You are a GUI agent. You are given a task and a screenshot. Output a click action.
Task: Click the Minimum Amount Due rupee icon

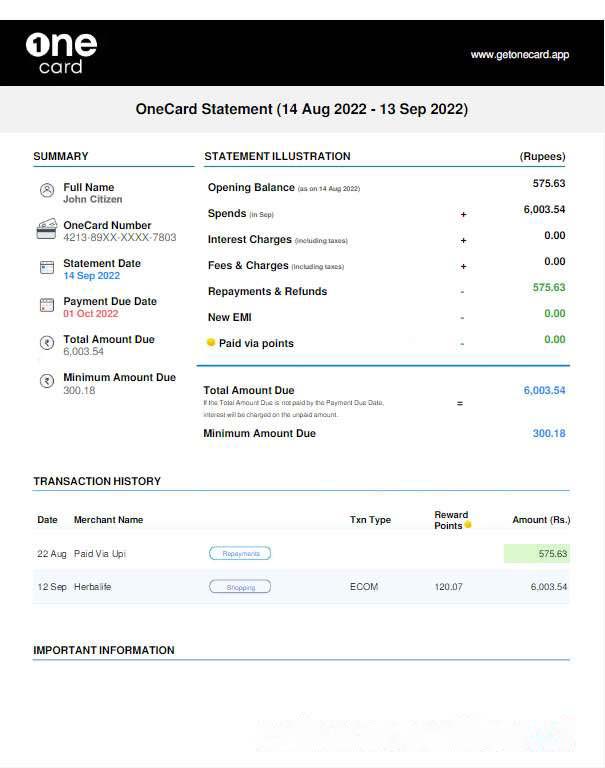point(46,381)
